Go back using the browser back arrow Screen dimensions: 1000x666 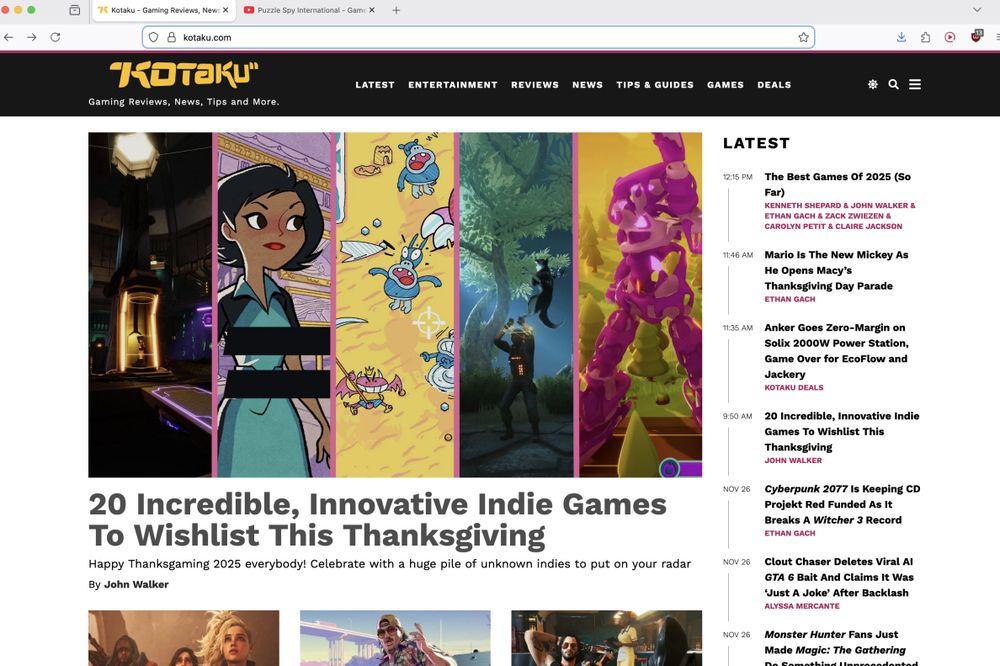tap(8, 36)
